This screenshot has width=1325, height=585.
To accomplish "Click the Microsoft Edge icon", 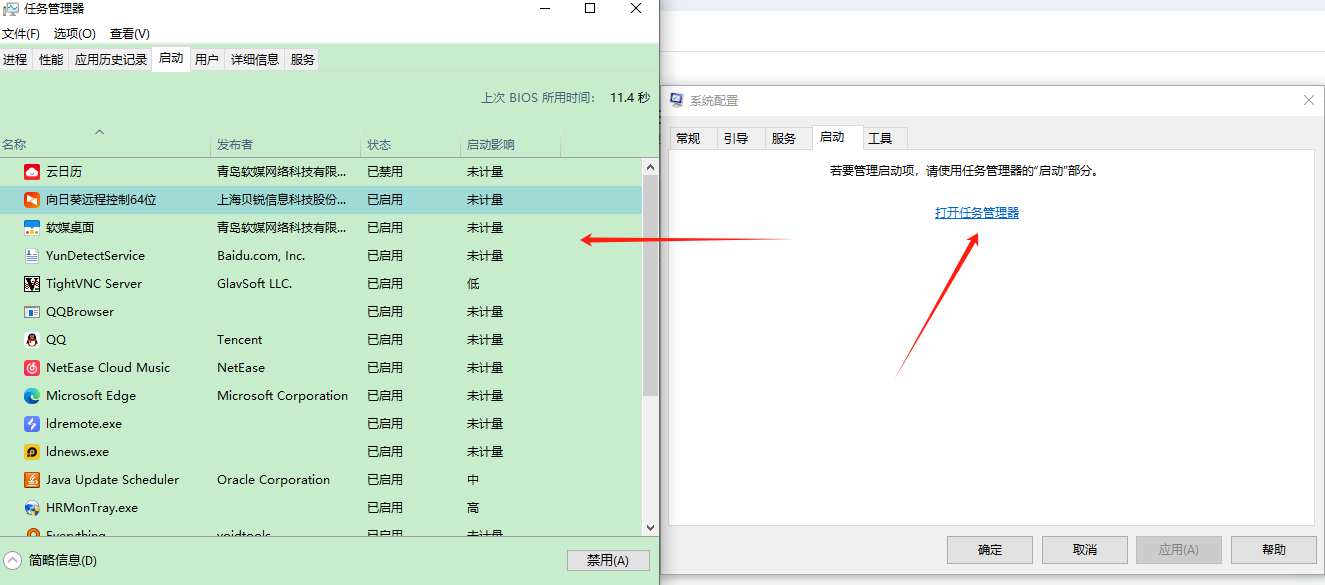I will coord(32,396).
